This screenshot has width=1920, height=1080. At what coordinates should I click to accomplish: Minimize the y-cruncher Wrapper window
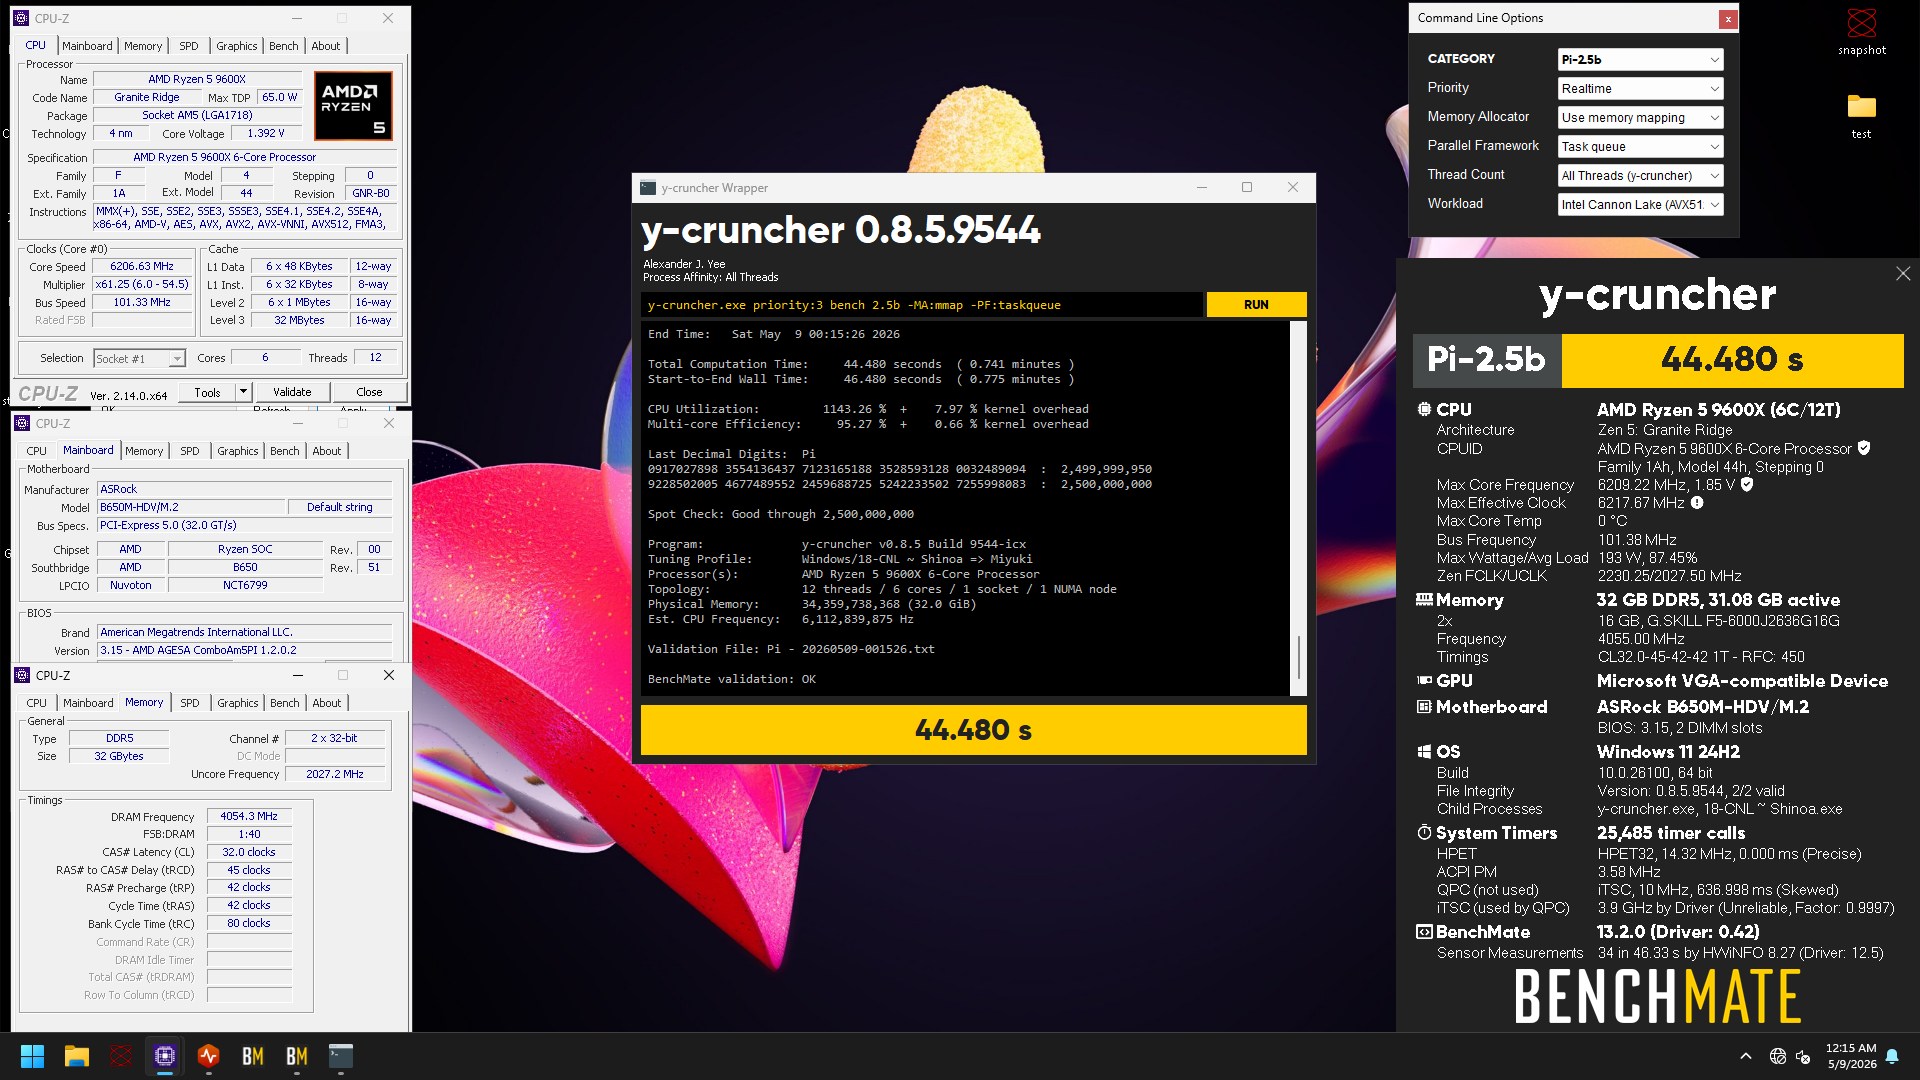click(1202, 187)
